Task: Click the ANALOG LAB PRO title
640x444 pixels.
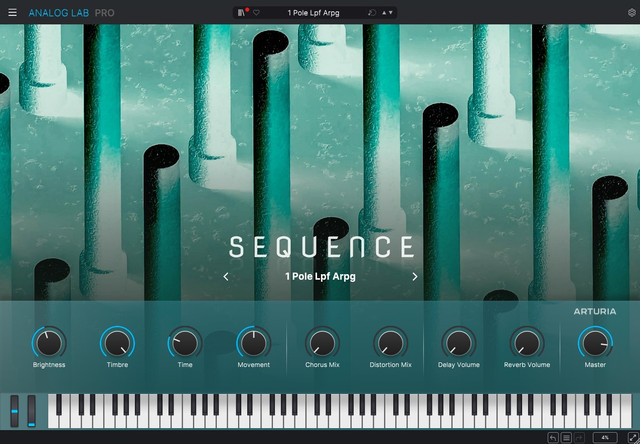Action: (x=71, y=13)
